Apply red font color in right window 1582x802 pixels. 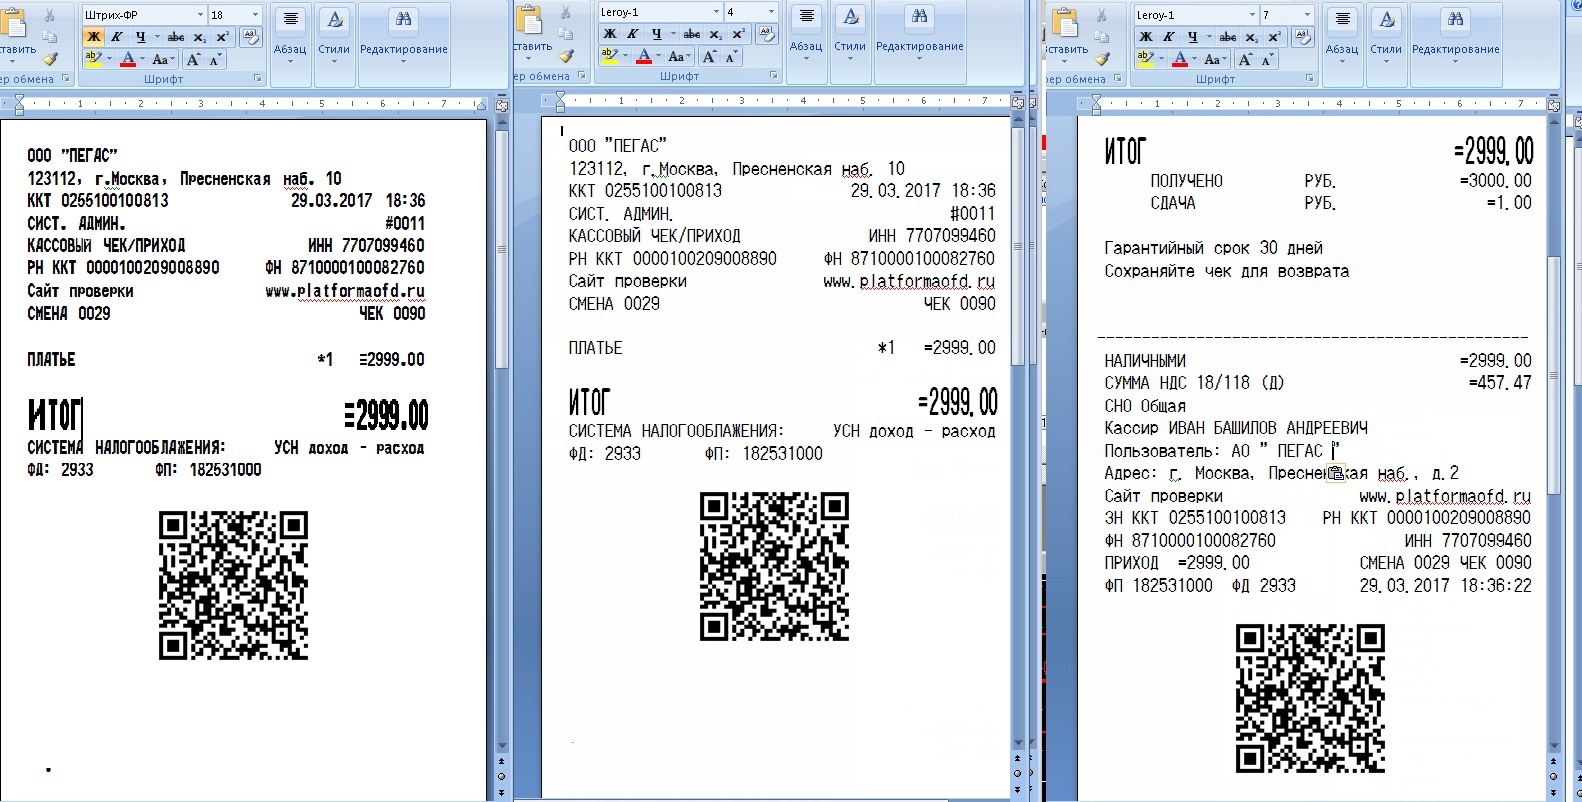1179,60
